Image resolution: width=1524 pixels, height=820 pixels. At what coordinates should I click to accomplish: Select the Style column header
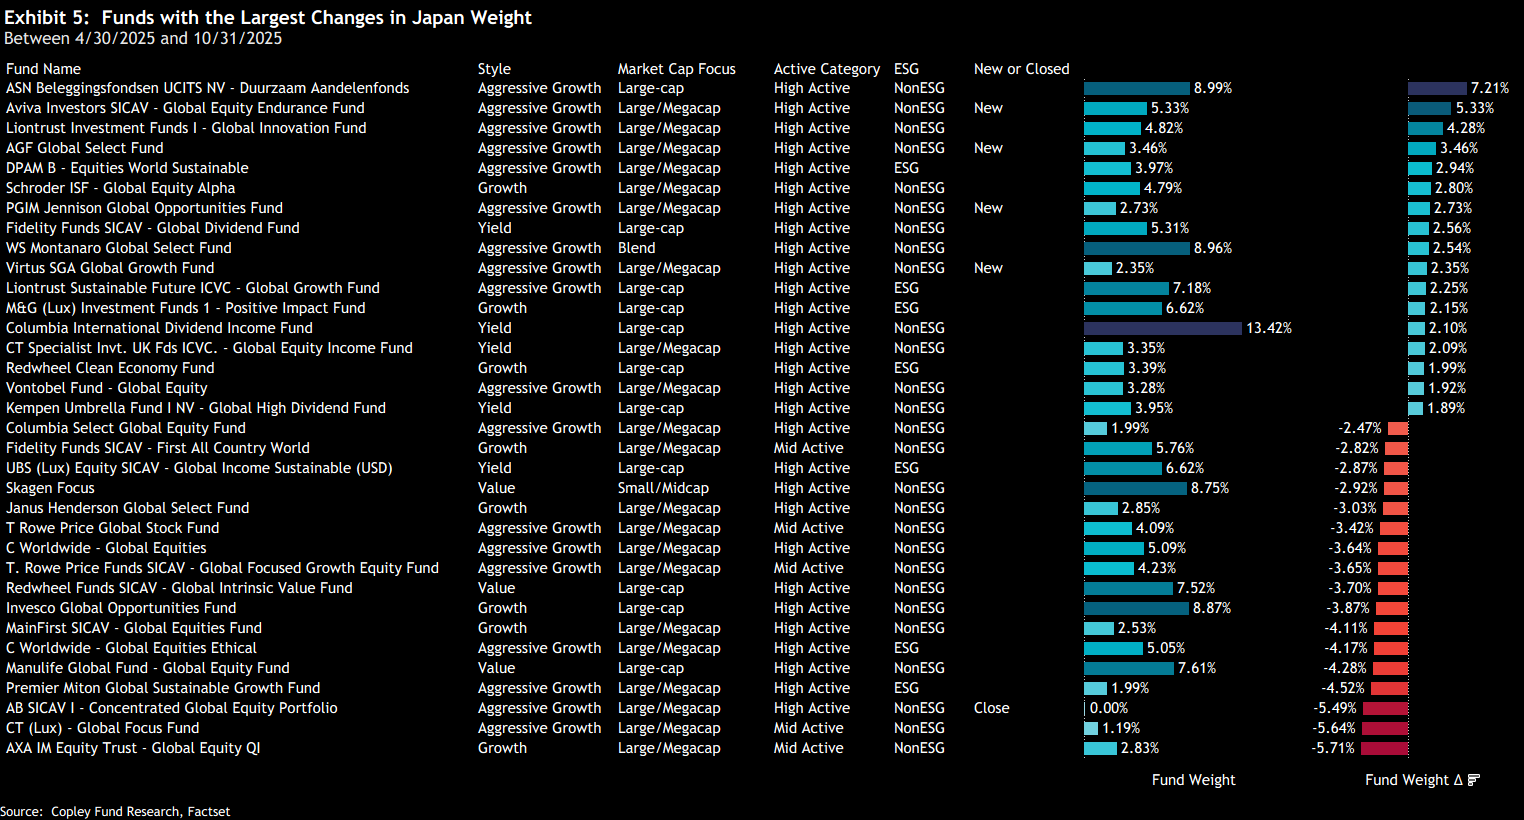pos(494,69)
